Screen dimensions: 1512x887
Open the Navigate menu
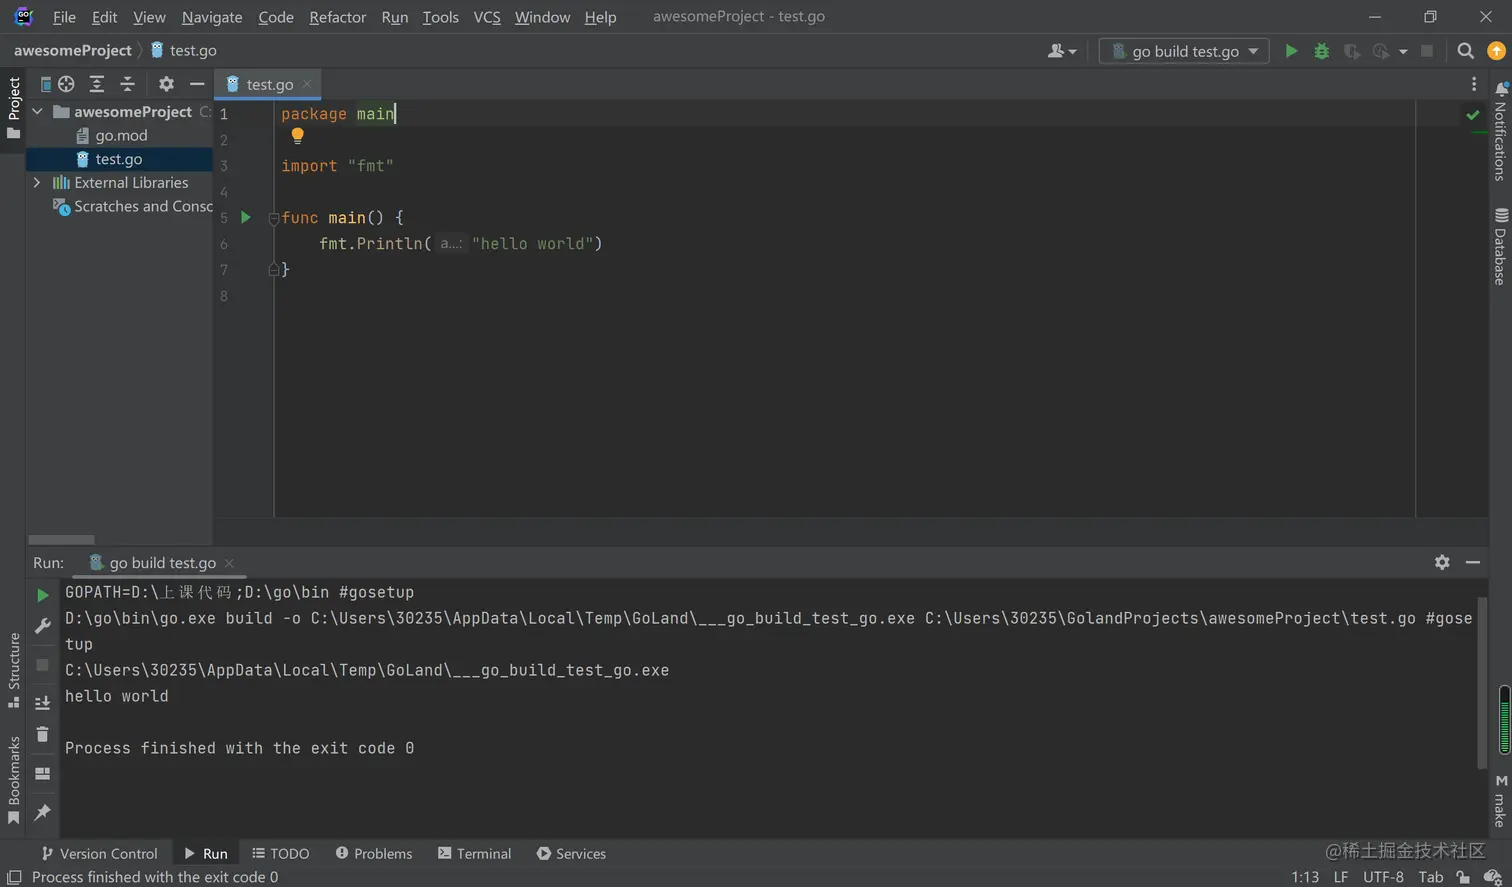tap(212, 17)
